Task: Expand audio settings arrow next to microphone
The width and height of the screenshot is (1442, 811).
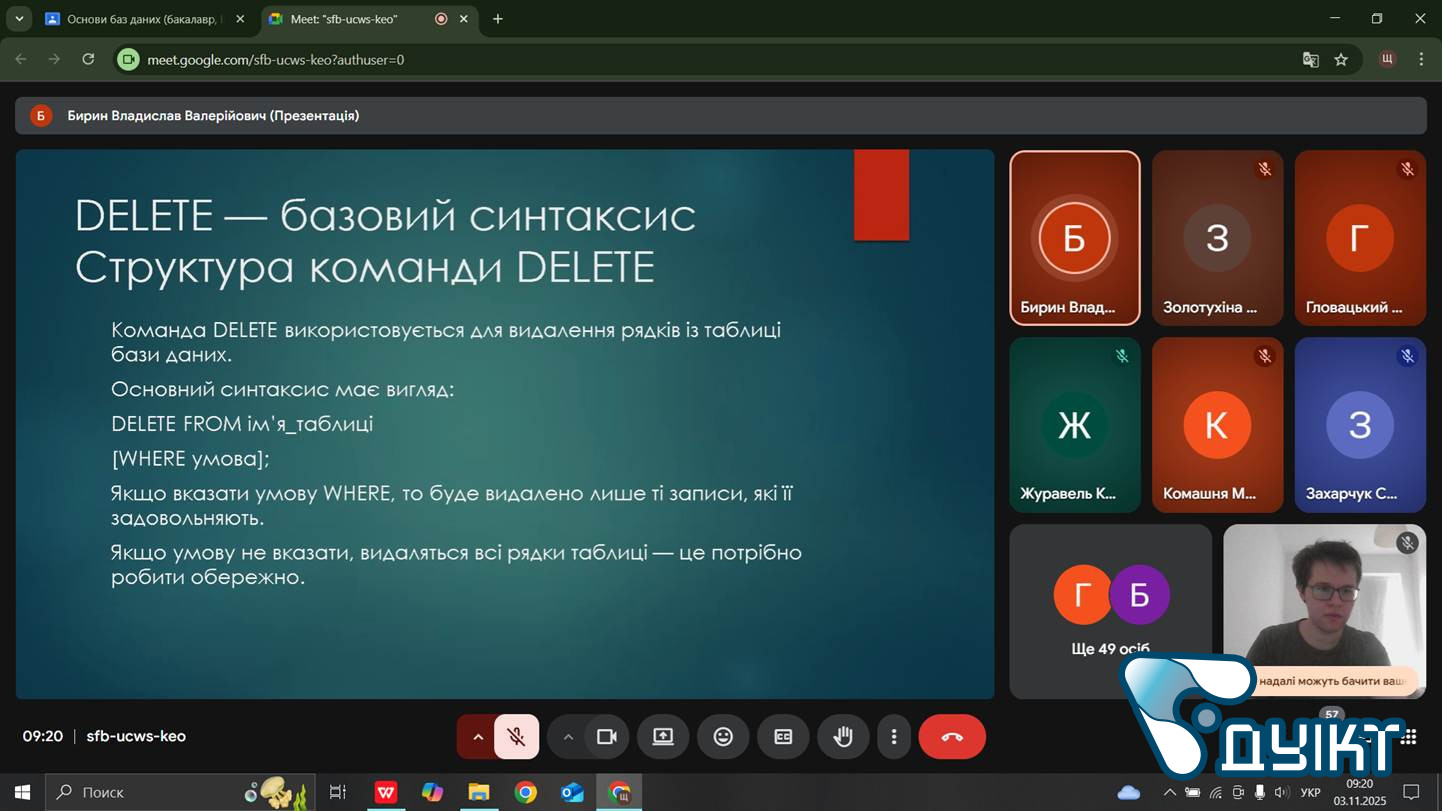Action: [478, 737]
